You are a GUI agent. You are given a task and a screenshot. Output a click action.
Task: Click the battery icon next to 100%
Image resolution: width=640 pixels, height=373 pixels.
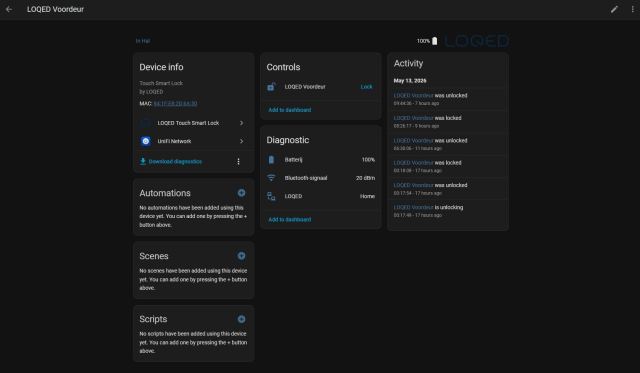pyautogui.click(x=435, y=41)
